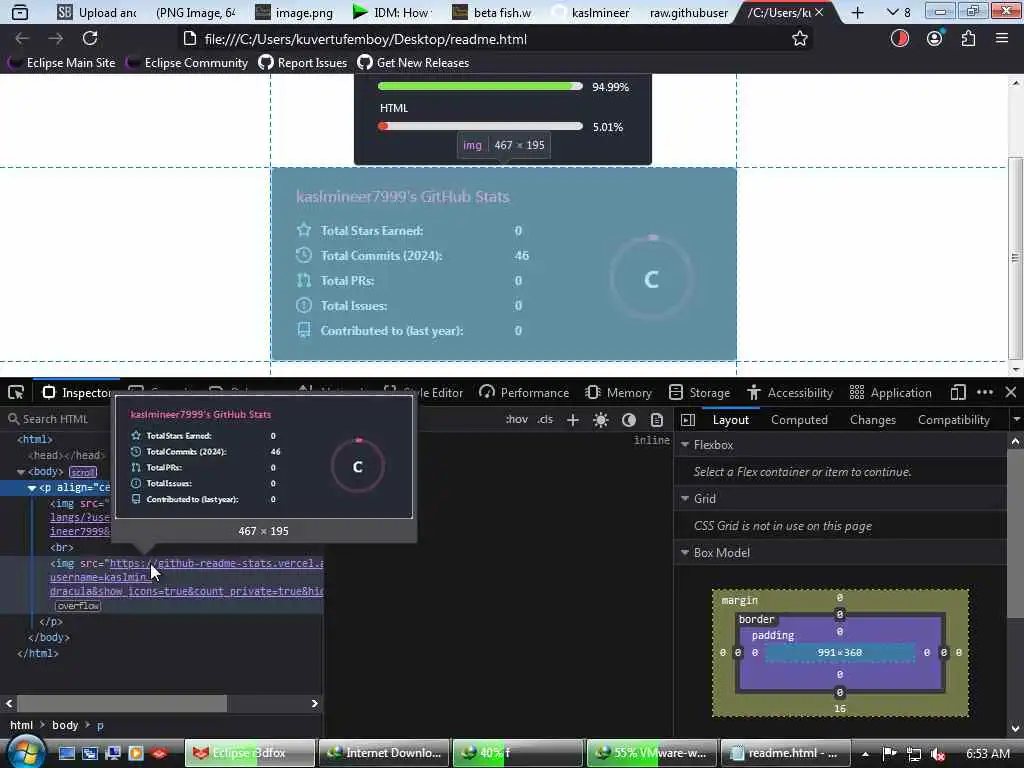The height and width of the screenshot is (768, 1024).
Task: Open Get New Releases bookmark
Action: 413,63
